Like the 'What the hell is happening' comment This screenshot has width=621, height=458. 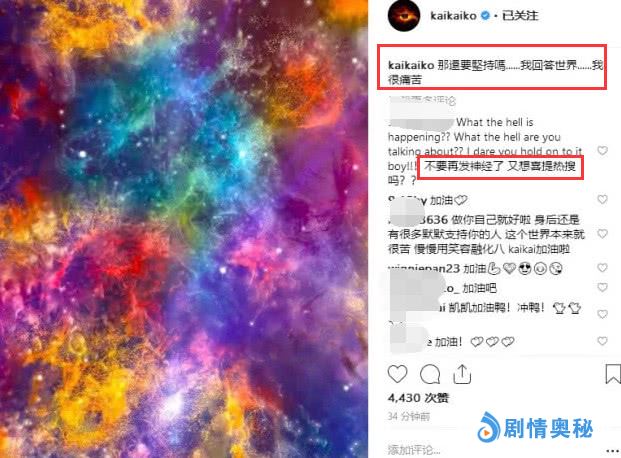(602, 151)
